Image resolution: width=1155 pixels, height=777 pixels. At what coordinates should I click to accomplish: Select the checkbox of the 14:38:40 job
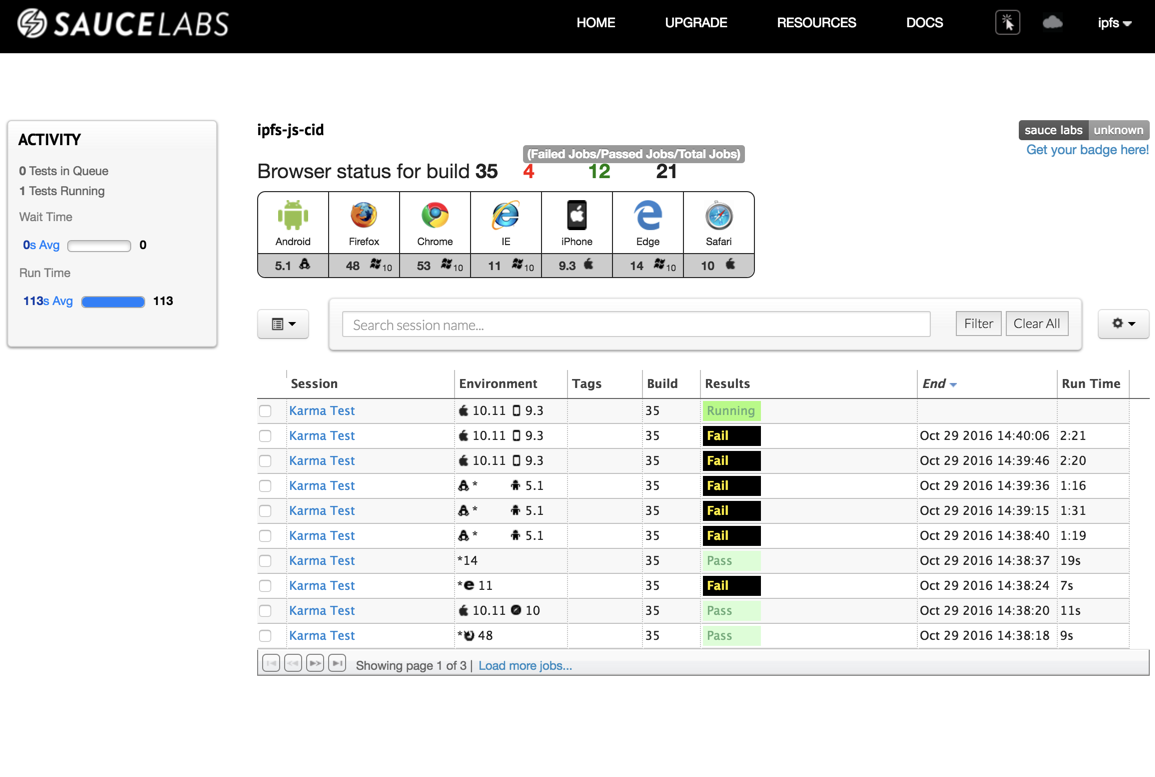[265, 536]
